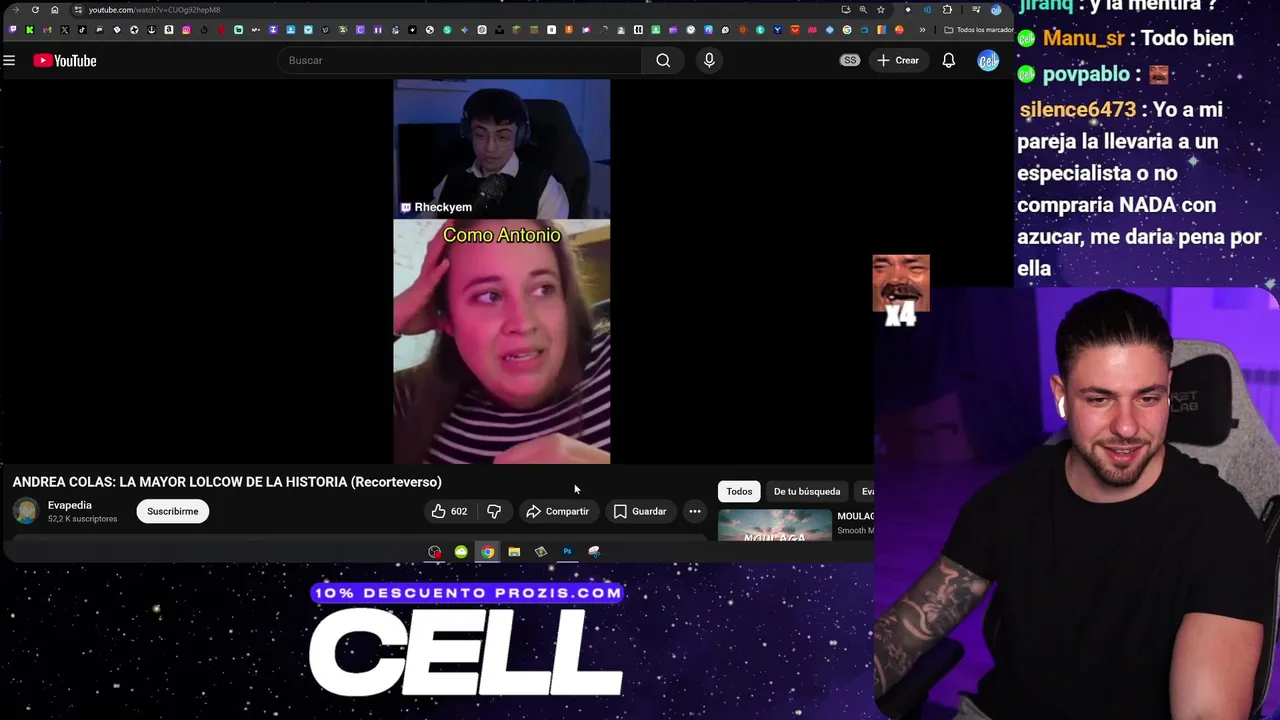Click the video player area
Image resolution: width=1280 pixels, height=720 pixels.
pyautogui.click(x=502, y=272)
